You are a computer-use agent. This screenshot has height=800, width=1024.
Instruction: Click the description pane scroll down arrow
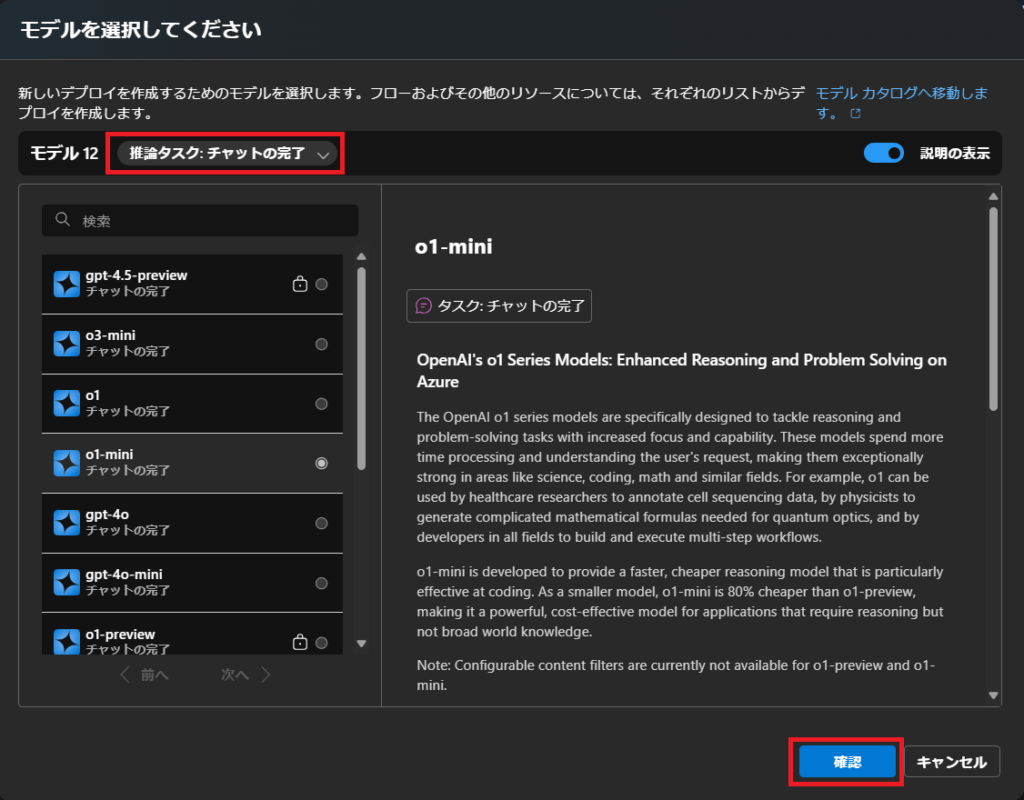pyautogui.click(x=993, y=696)
